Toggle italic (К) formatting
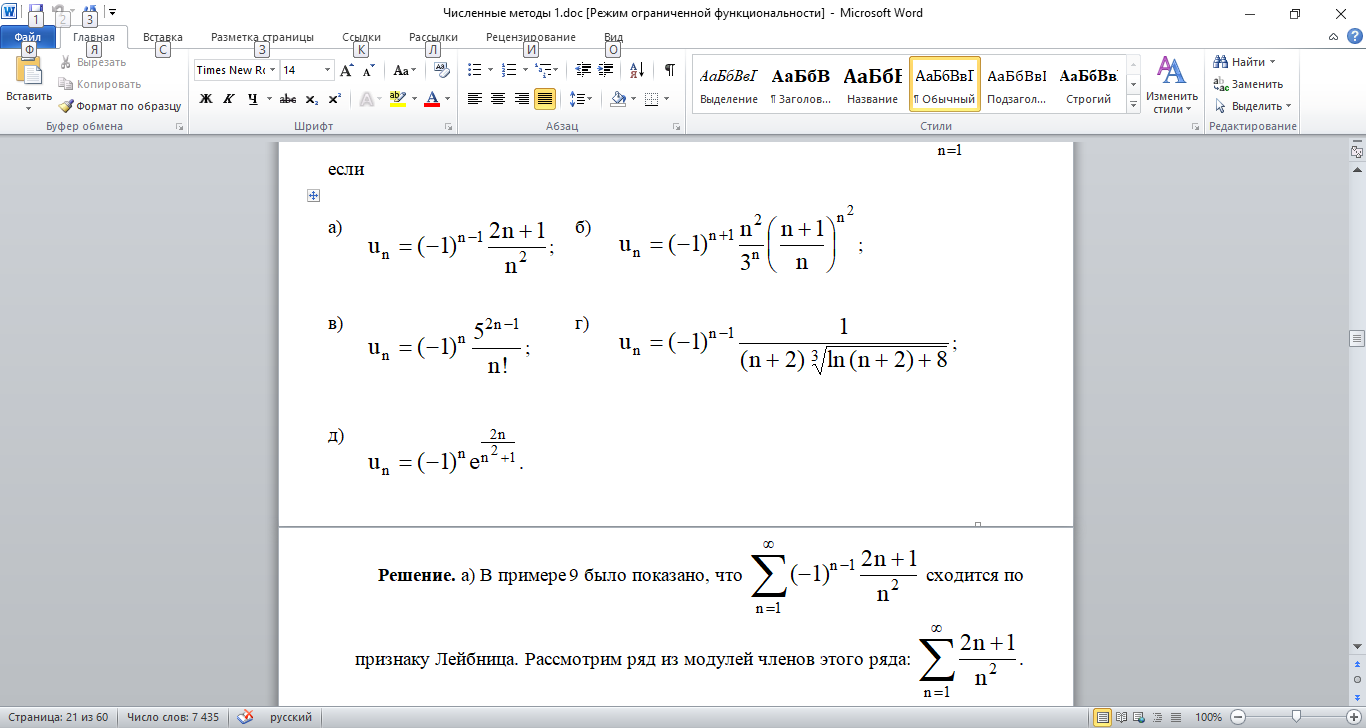 [x=229, y=99]
